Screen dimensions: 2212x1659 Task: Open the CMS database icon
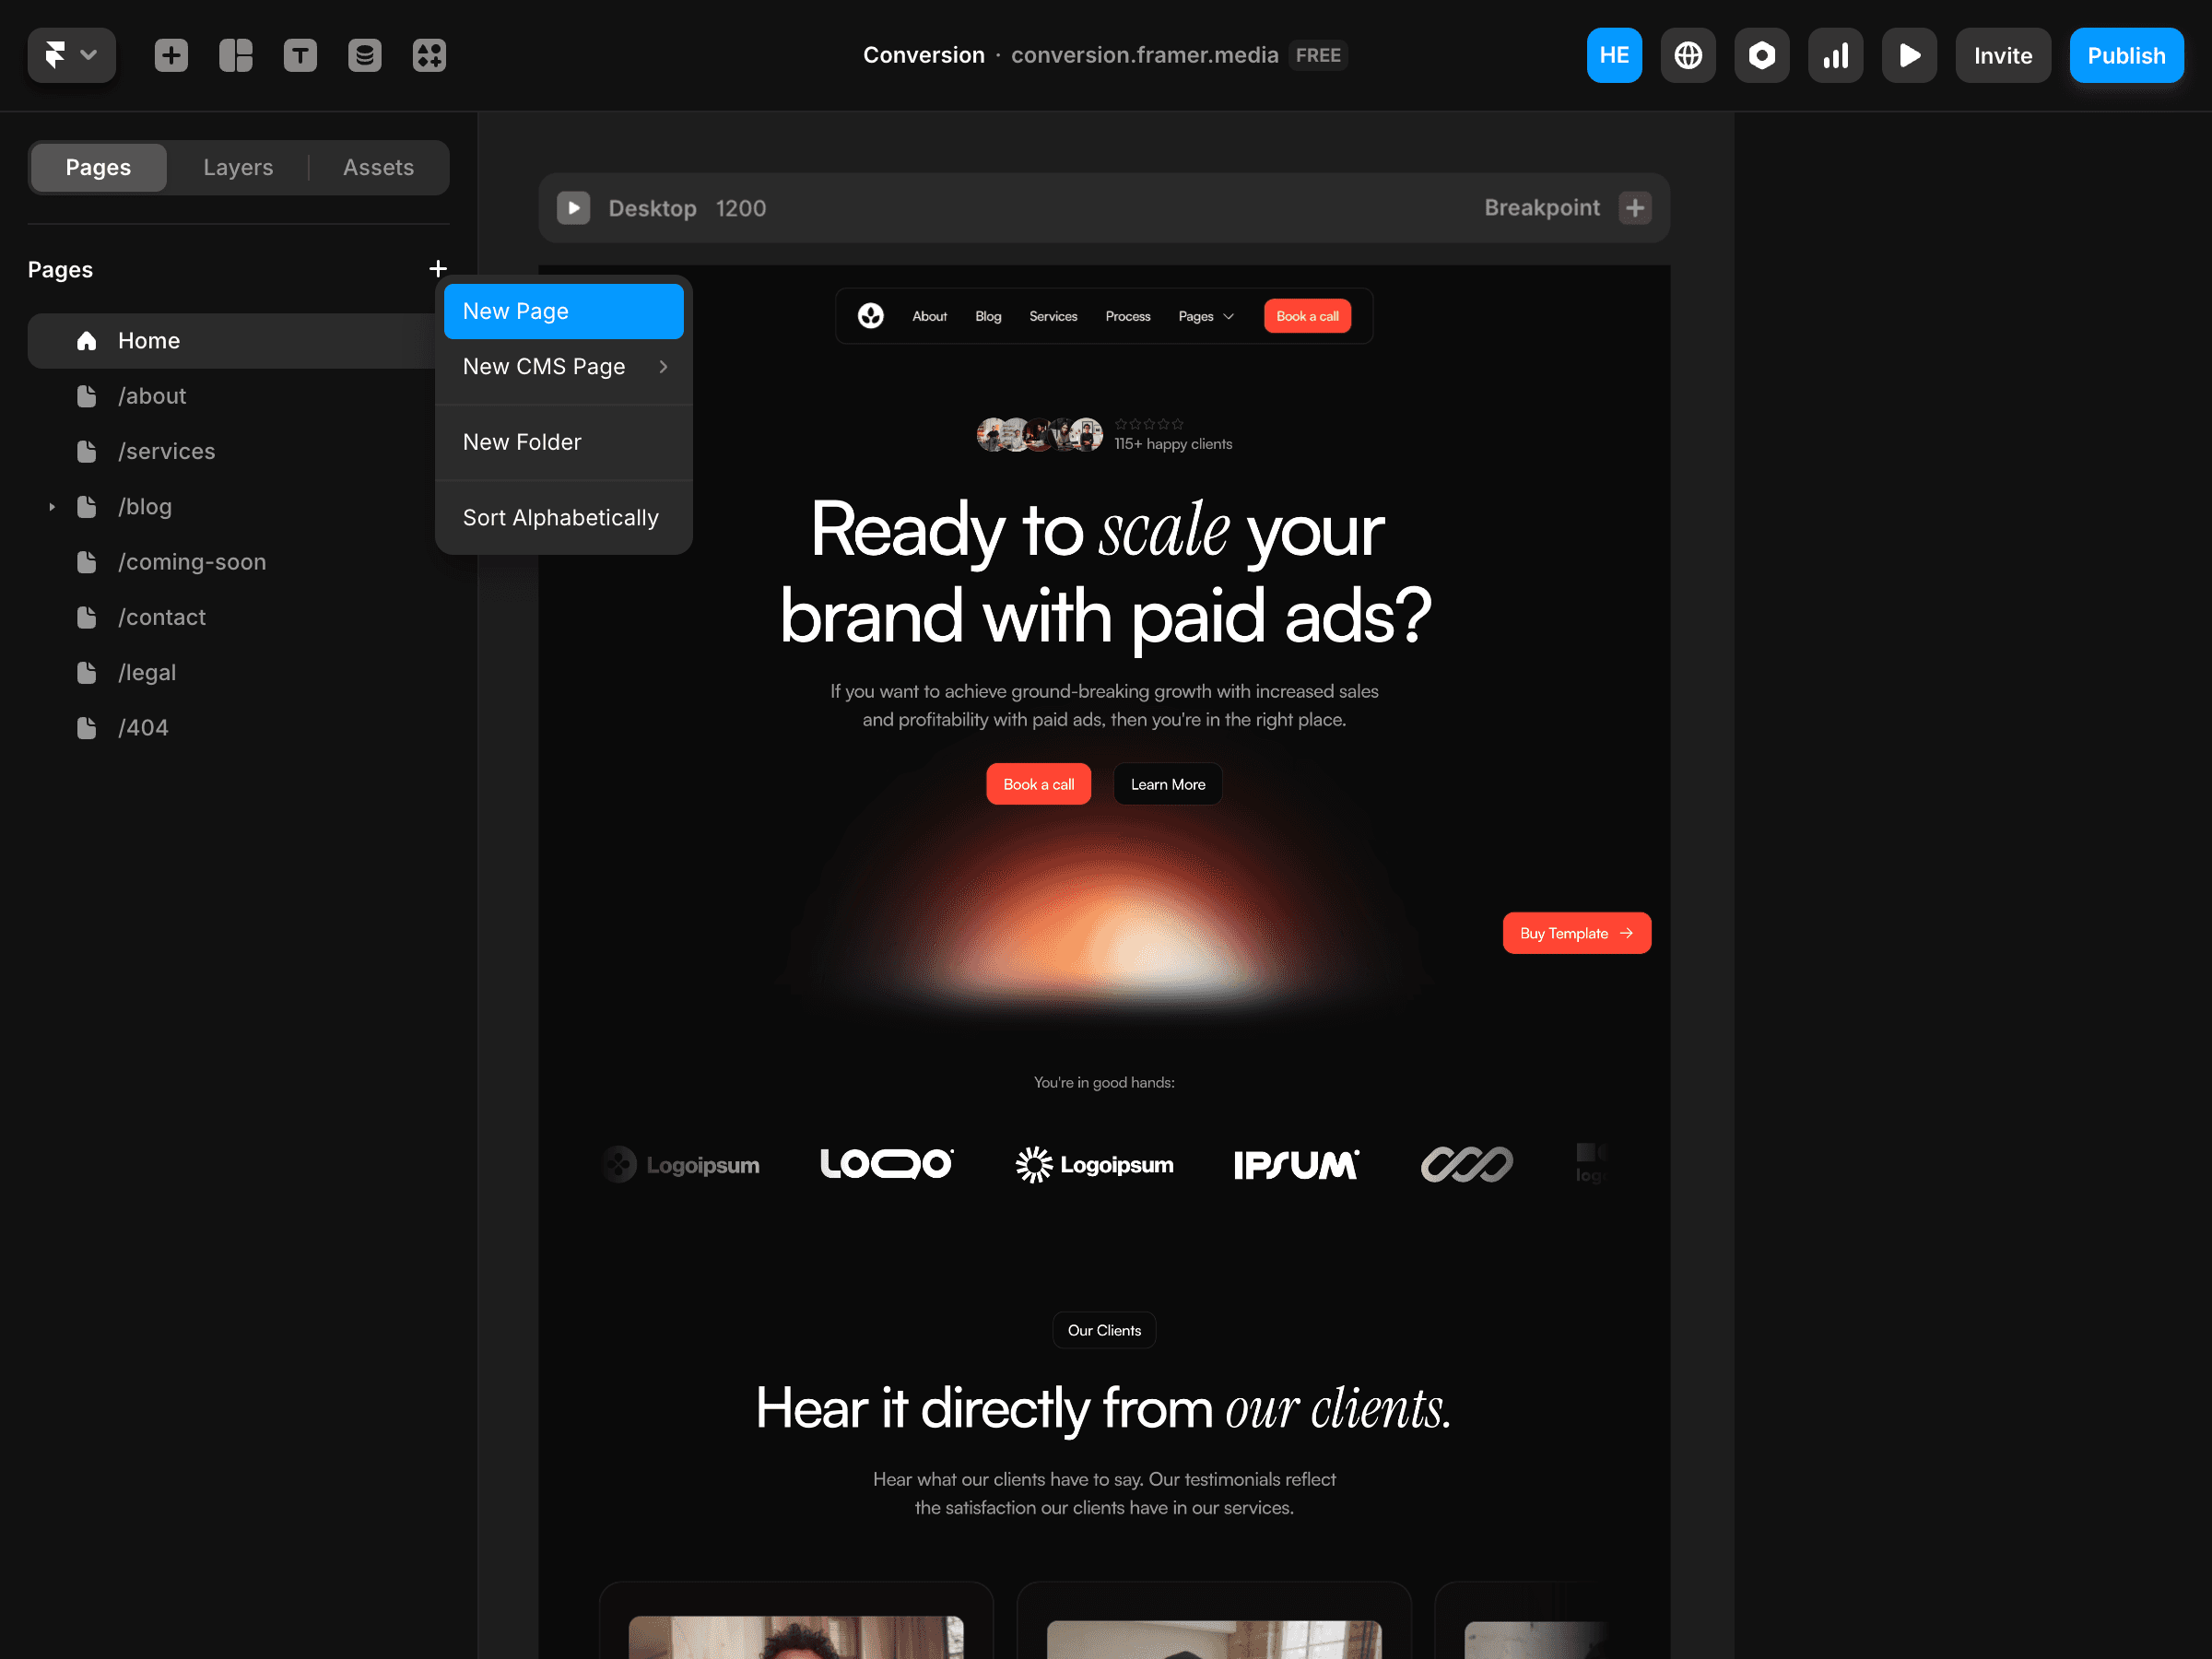[x=364, y=55]
